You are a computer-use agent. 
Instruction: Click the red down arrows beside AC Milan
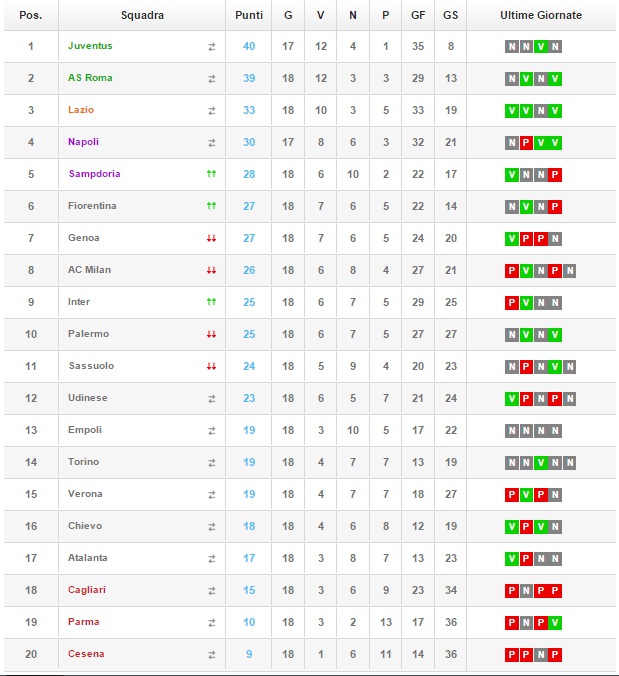point(211,270)
